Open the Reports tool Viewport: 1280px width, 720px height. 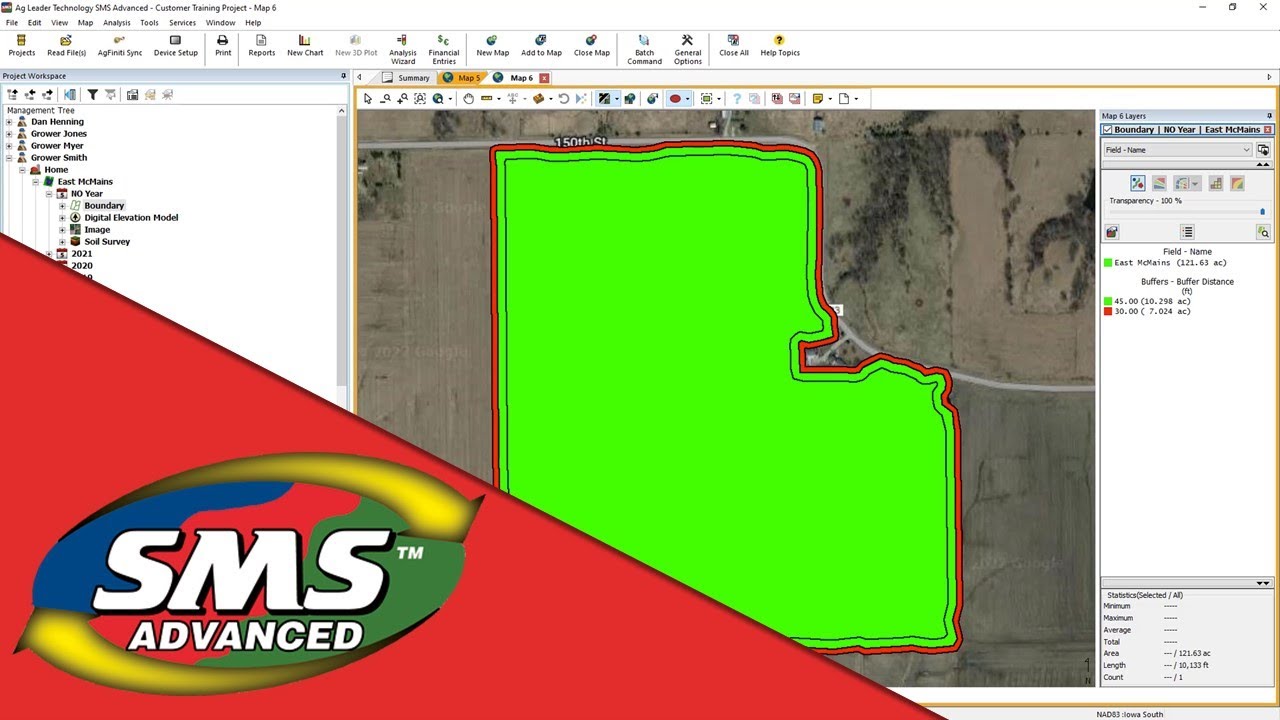coord(262,45)
